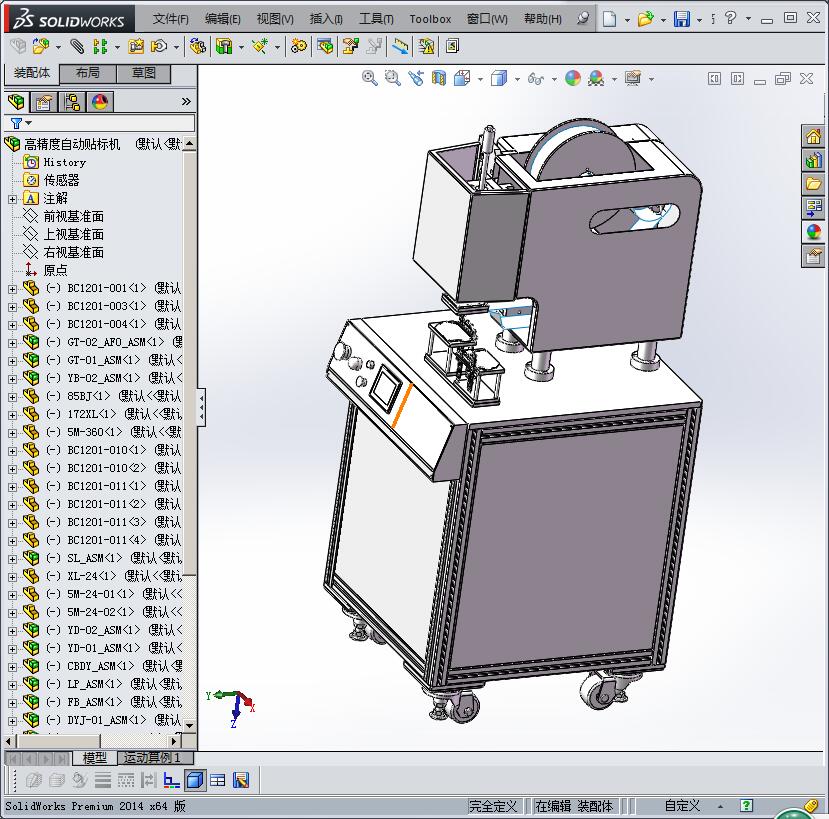
Task: Expand the GT-02_AFO_ASM<1> subassembly
Action: pos(12,343)
